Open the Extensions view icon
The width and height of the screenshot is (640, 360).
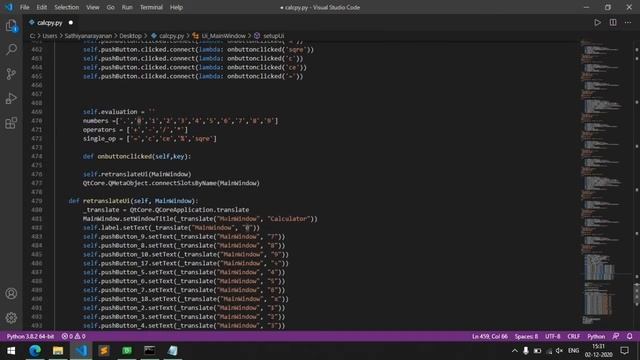(x=11, y=123)
